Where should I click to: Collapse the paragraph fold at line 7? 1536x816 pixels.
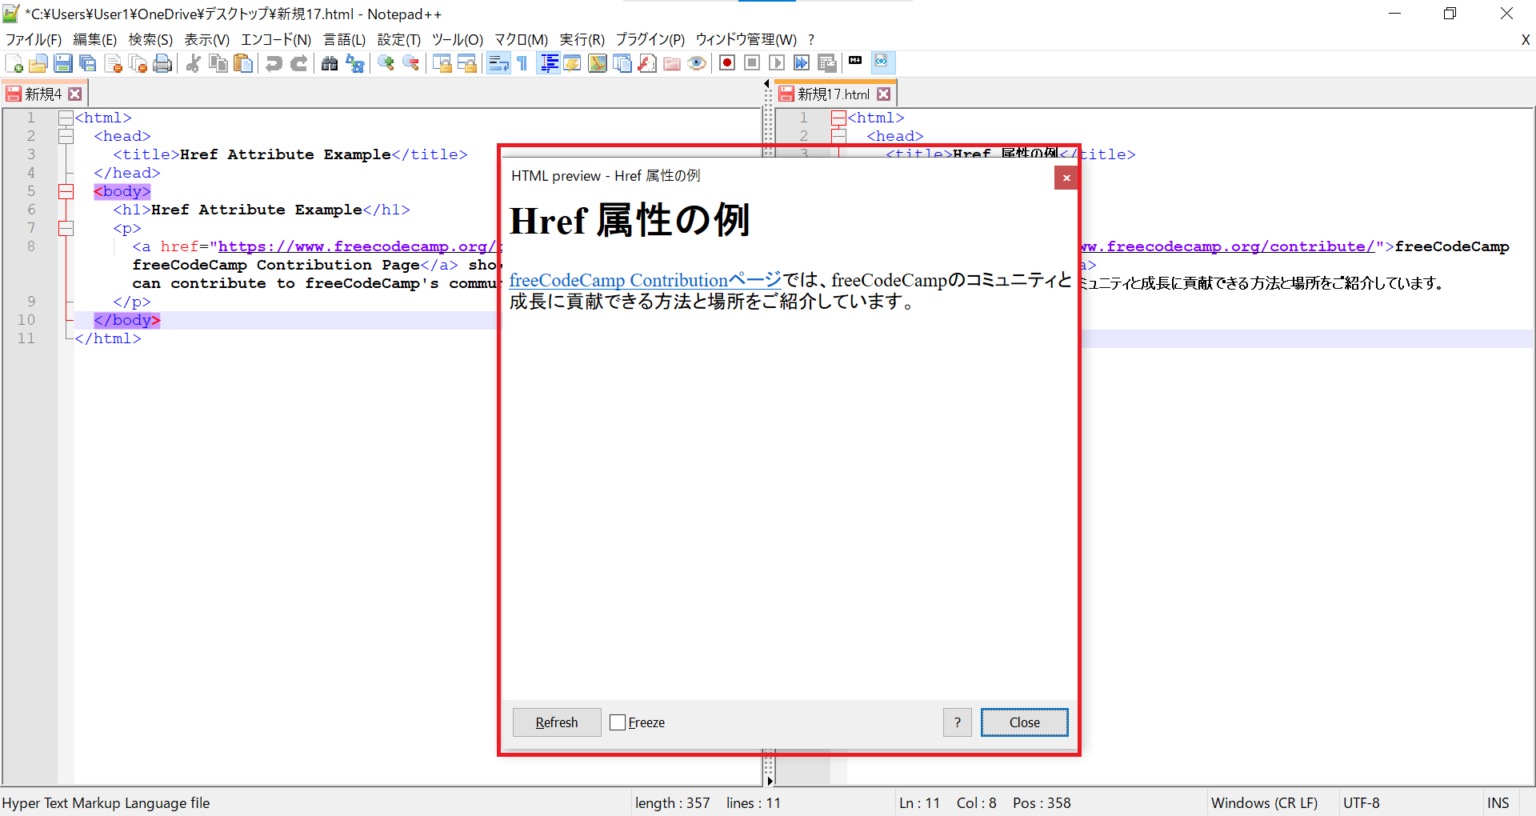(66, 228)
